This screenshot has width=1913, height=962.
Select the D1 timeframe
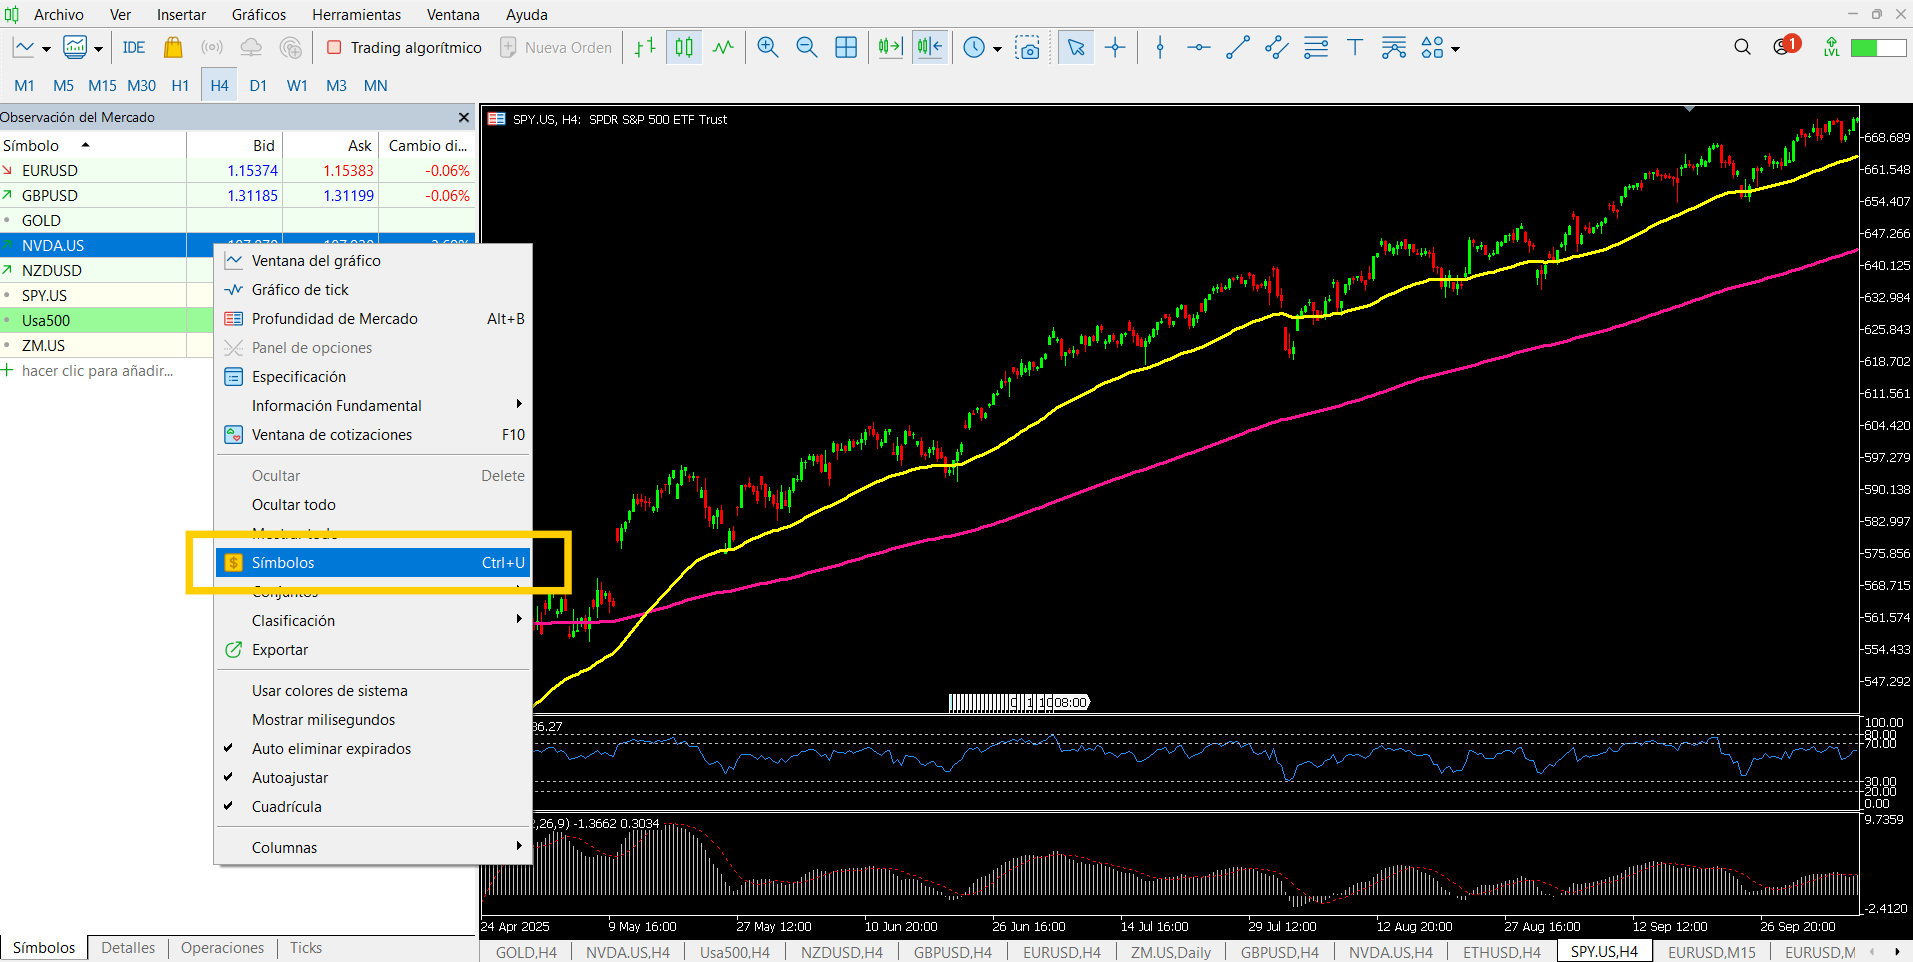(x=258, y=86)
